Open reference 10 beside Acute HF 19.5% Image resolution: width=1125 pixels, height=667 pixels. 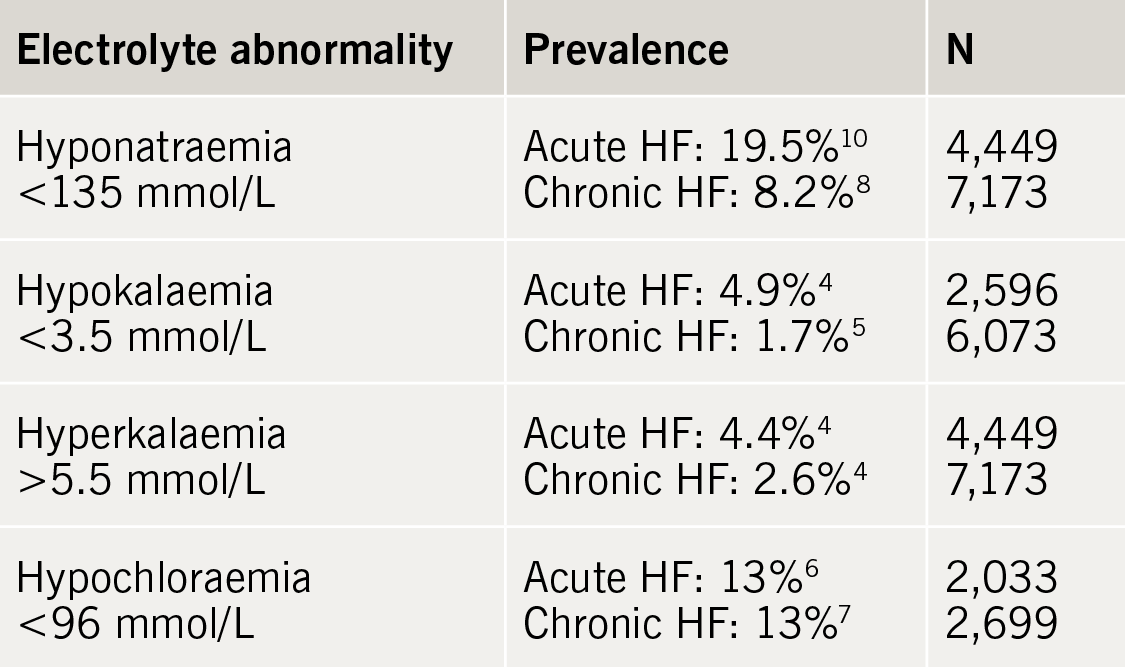853,137
